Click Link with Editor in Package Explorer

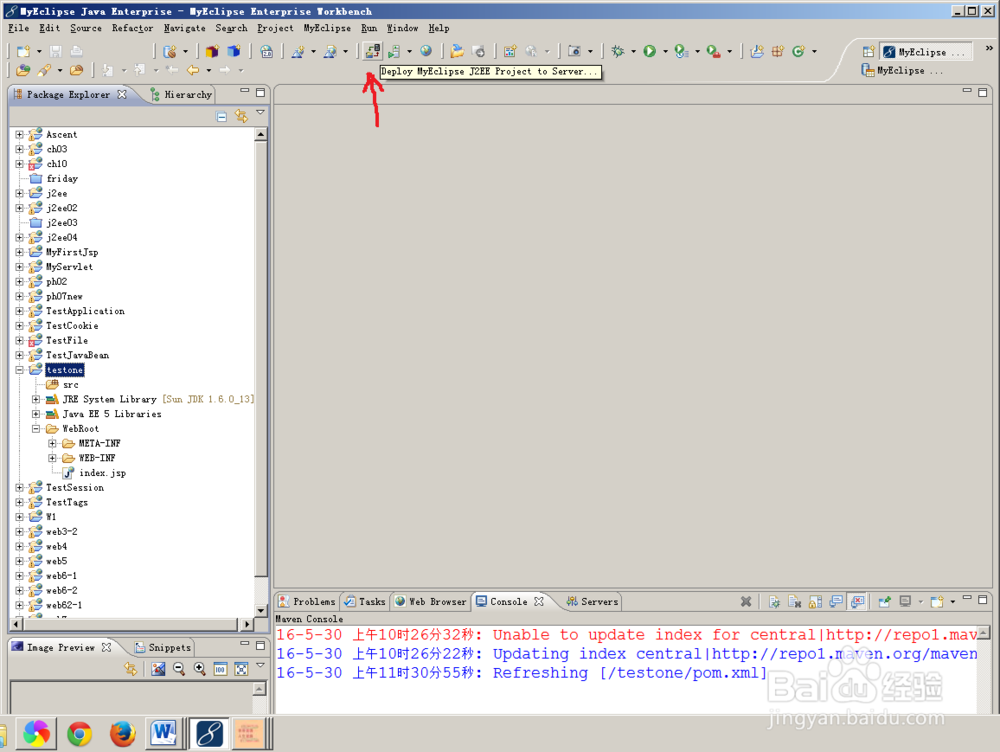(x=241, y=116)
